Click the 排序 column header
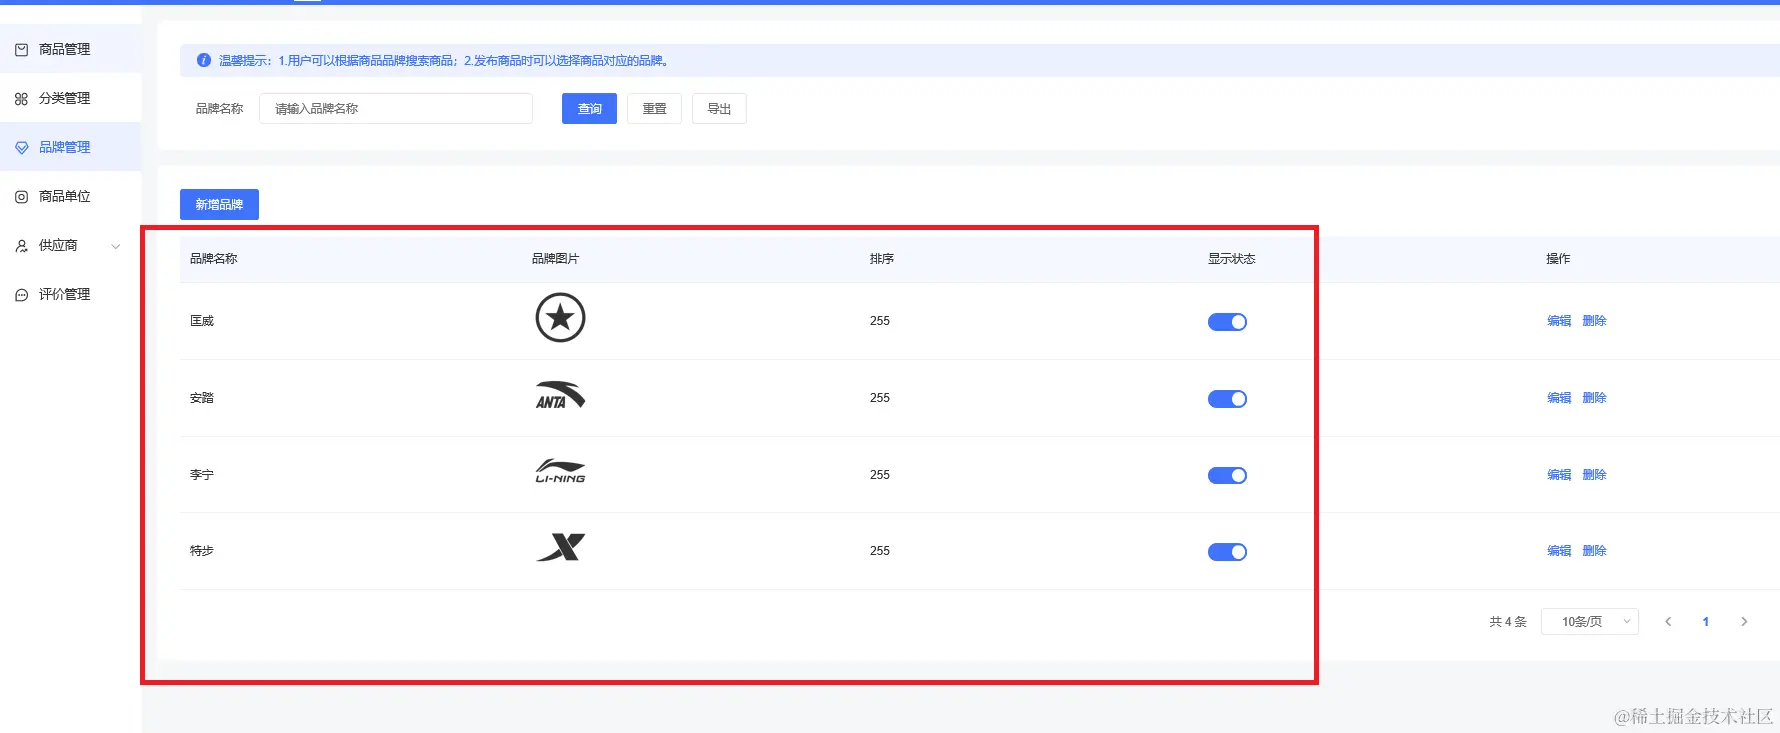Screen dimensions: 1780x733 [882, 259]
